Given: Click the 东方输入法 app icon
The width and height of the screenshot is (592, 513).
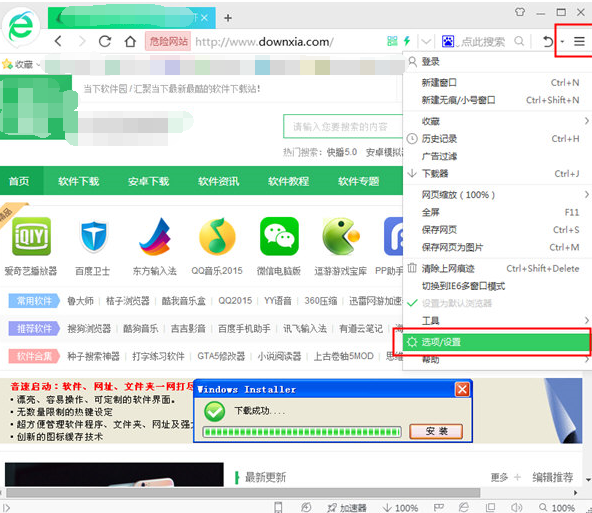Looking at the screenshot, I should click(x=155, y=237).
